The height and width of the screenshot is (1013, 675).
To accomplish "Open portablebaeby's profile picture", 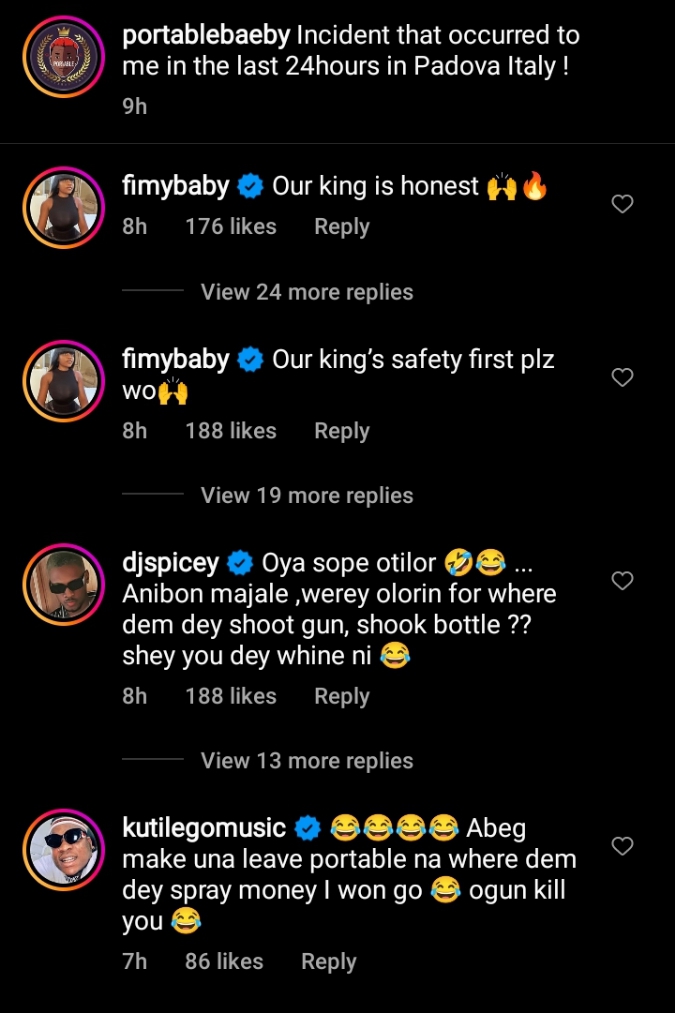I will click(x=63, y=60).
